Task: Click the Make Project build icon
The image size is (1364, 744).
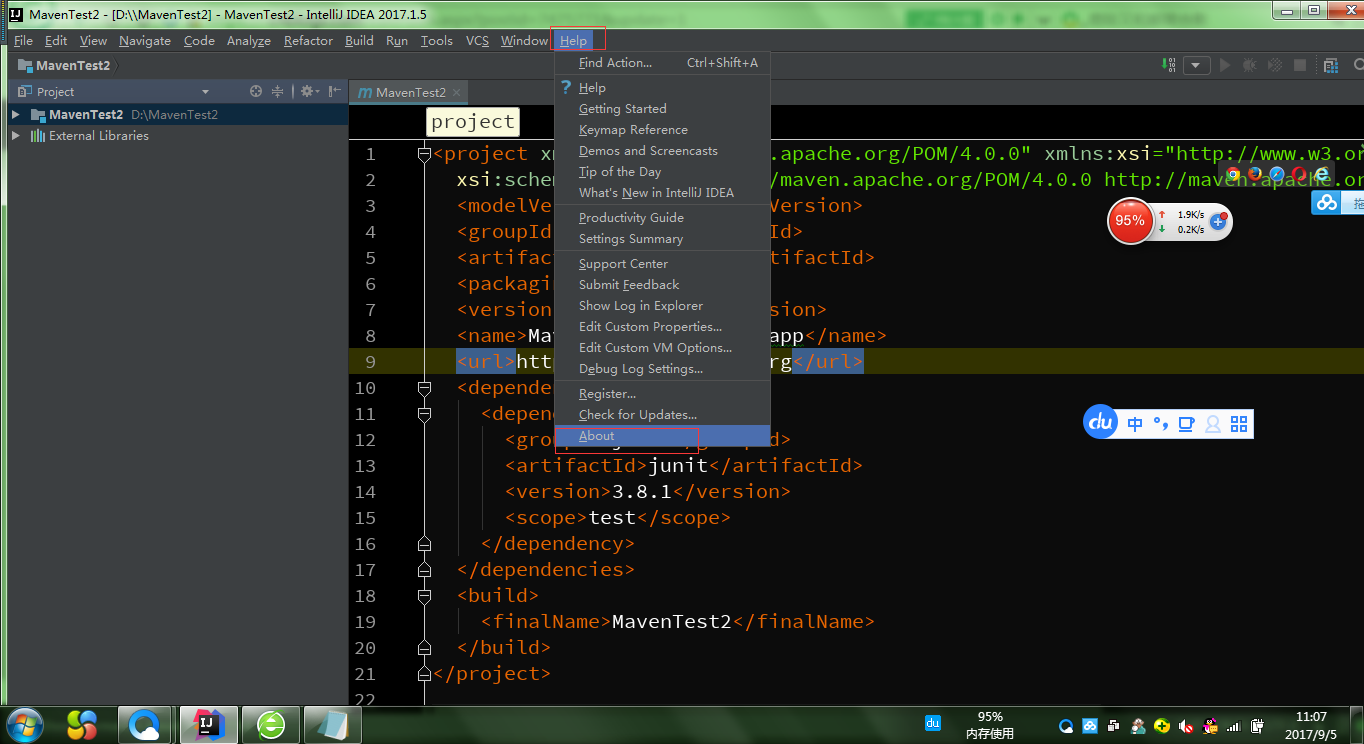Action: [1170, 65]
